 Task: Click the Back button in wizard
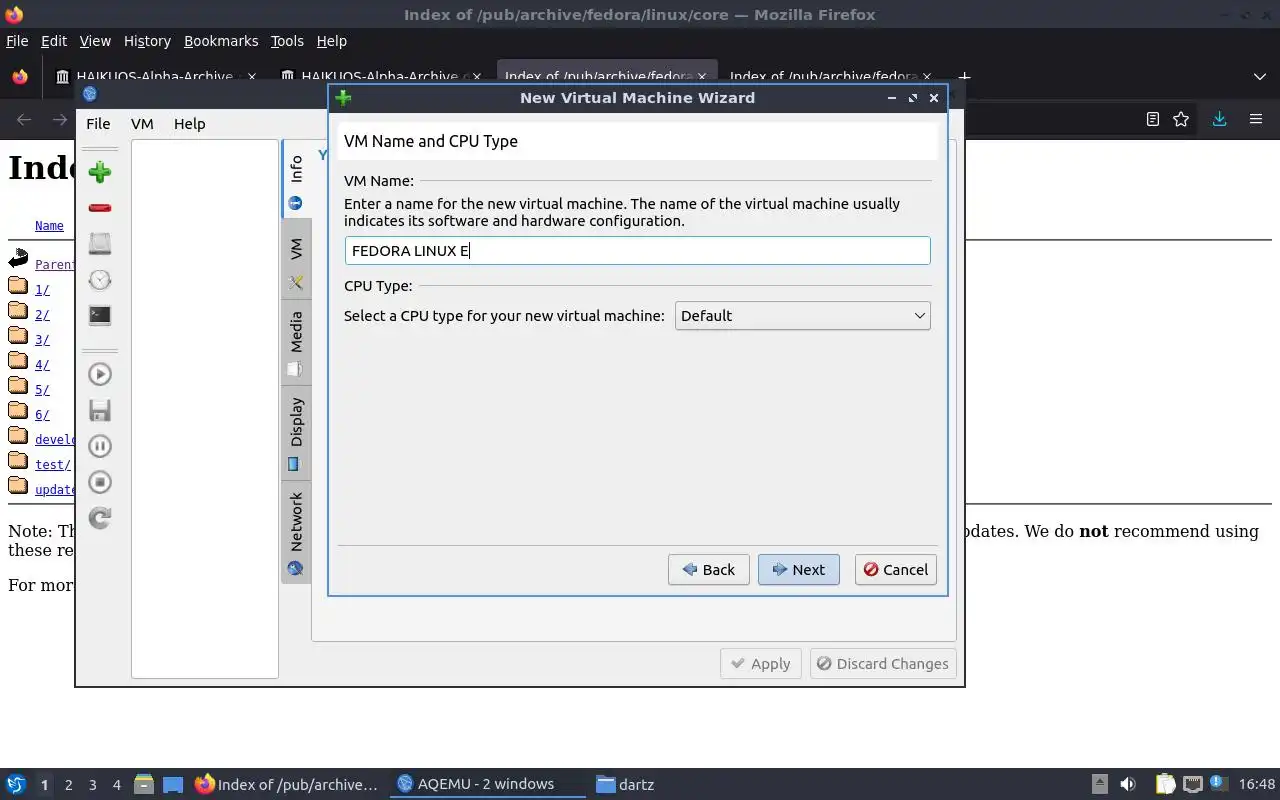click(708, 570)
